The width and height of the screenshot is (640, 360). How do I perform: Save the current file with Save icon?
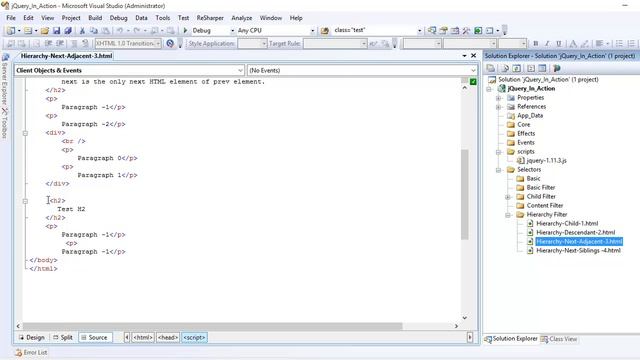coord(56,31)
